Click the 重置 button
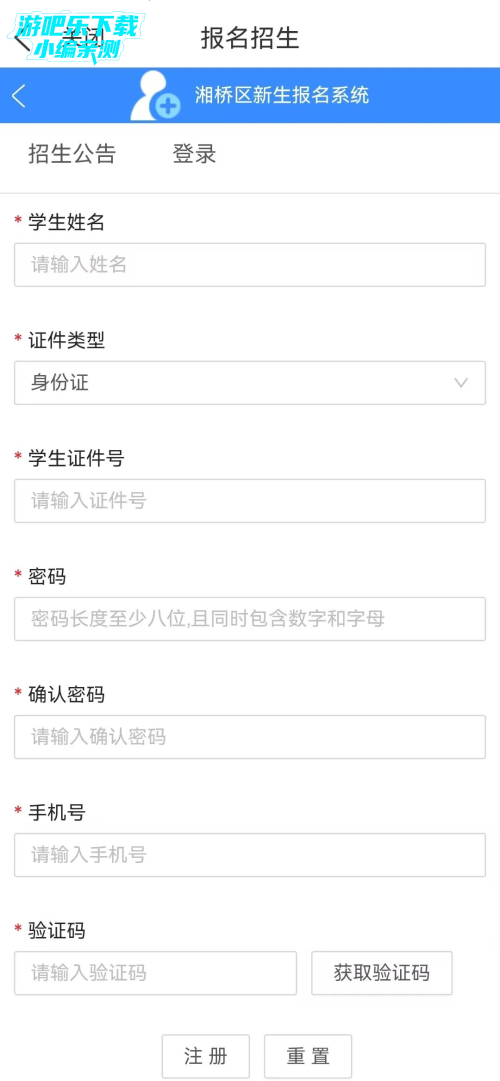This screenshot has height=1081, width=500. pyautogui.click(x=308, y=1055)
